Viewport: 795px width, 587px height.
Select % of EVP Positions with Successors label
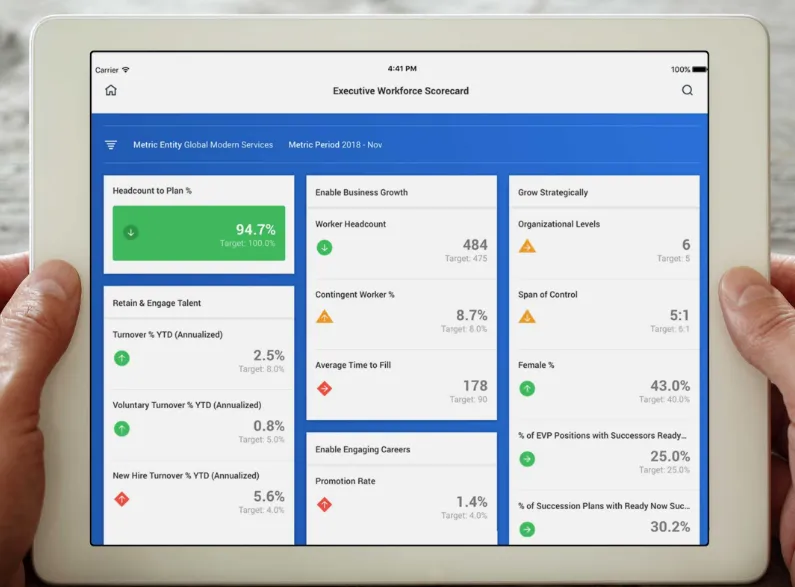(602, 435)
